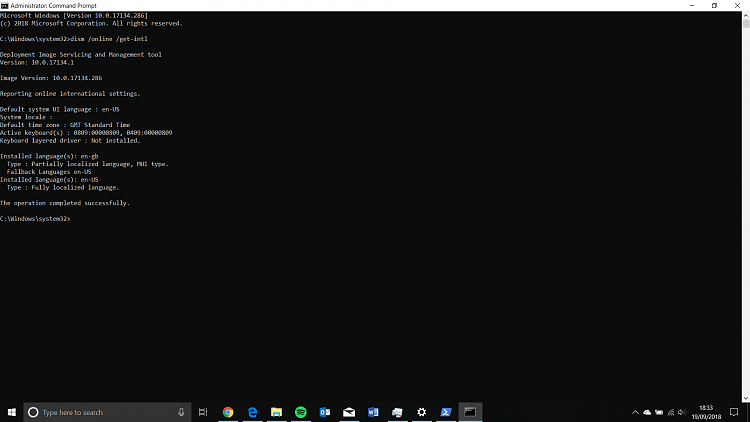
Task: Restore down the Command Prompt window
Action: (x=714, y=6)
